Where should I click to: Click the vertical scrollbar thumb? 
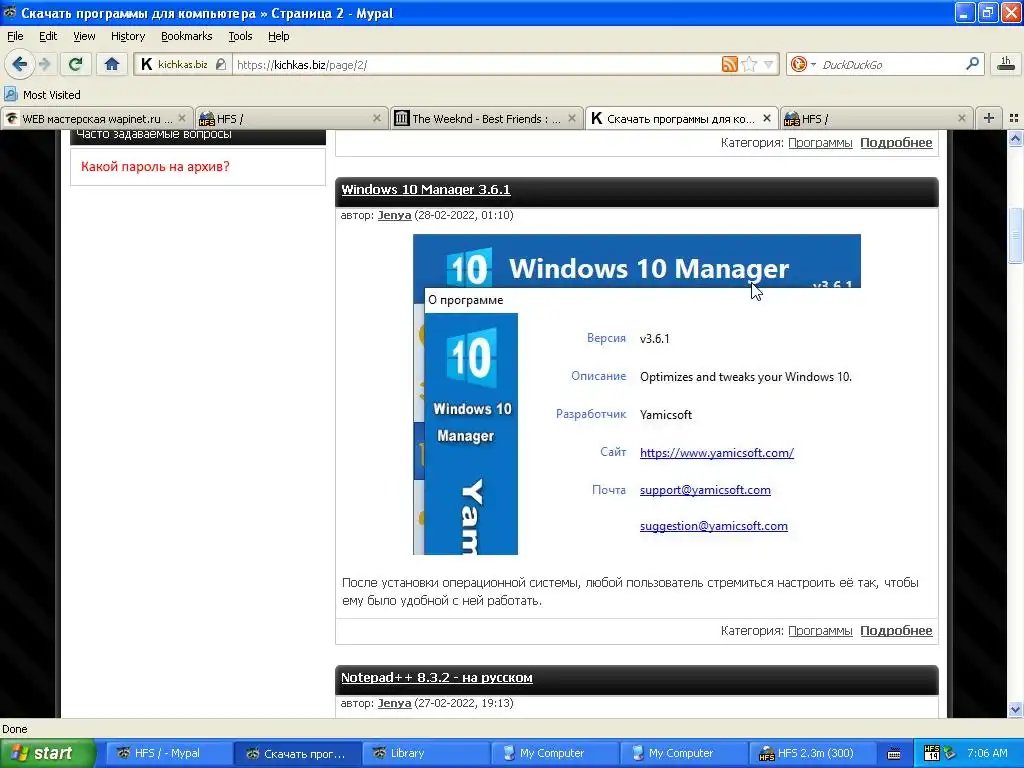(1016, 235)
